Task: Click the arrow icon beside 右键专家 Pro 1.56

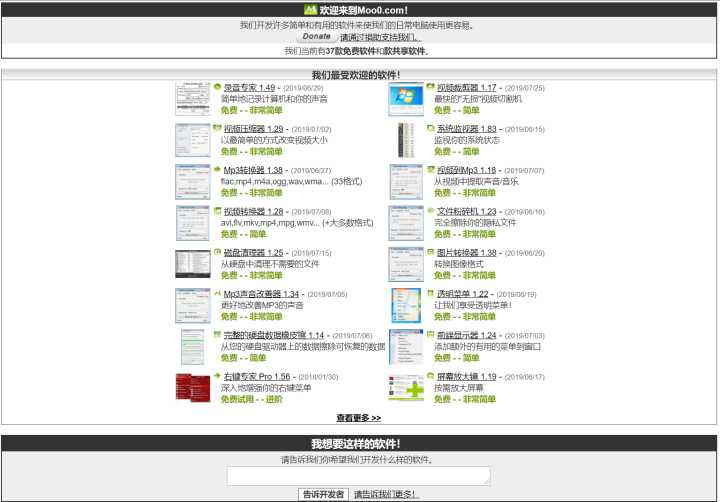Action: coord(217,376)
